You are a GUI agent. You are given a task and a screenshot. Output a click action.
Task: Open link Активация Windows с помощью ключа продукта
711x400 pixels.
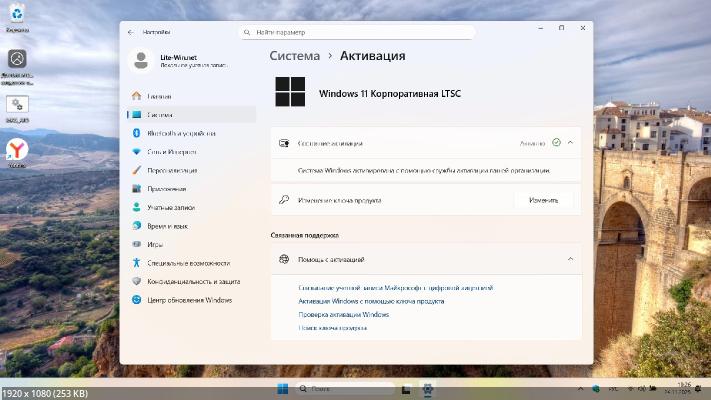coord(371,301)
